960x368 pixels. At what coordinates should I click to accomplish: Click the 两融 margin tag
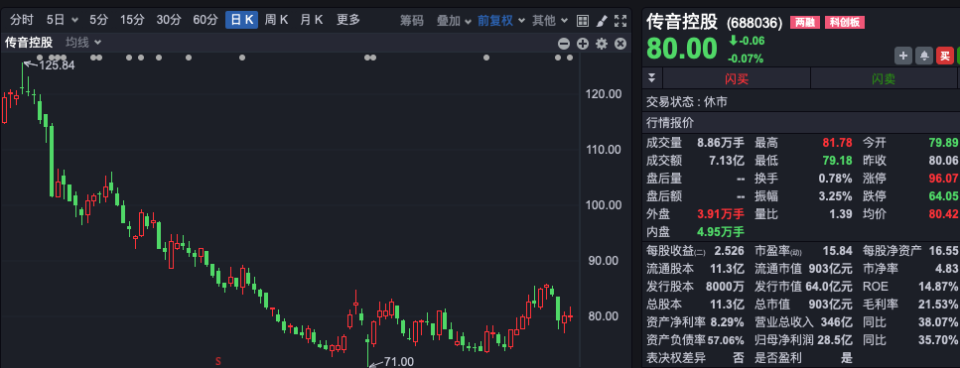pos(804,23)
